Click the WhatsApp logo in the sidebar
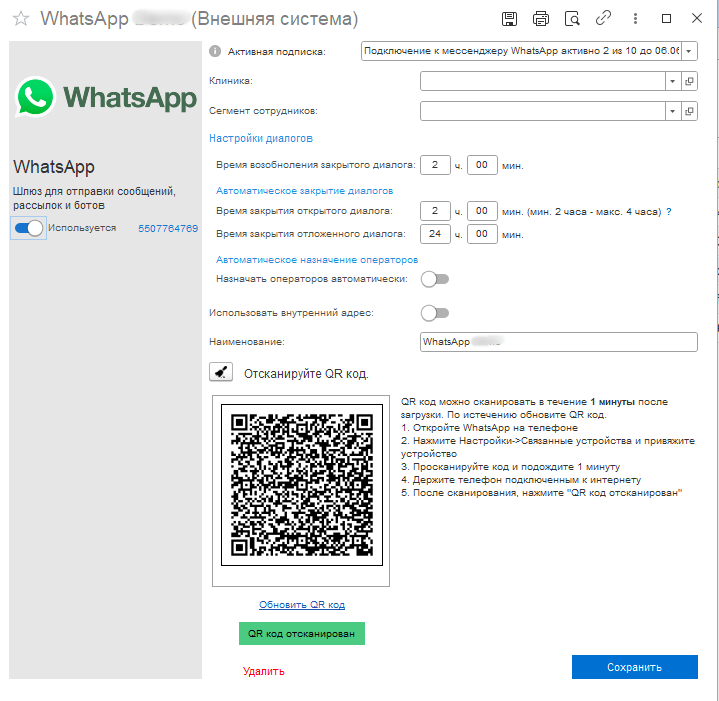The height and width of the screenshot is (701, 719). click(106, 97)
